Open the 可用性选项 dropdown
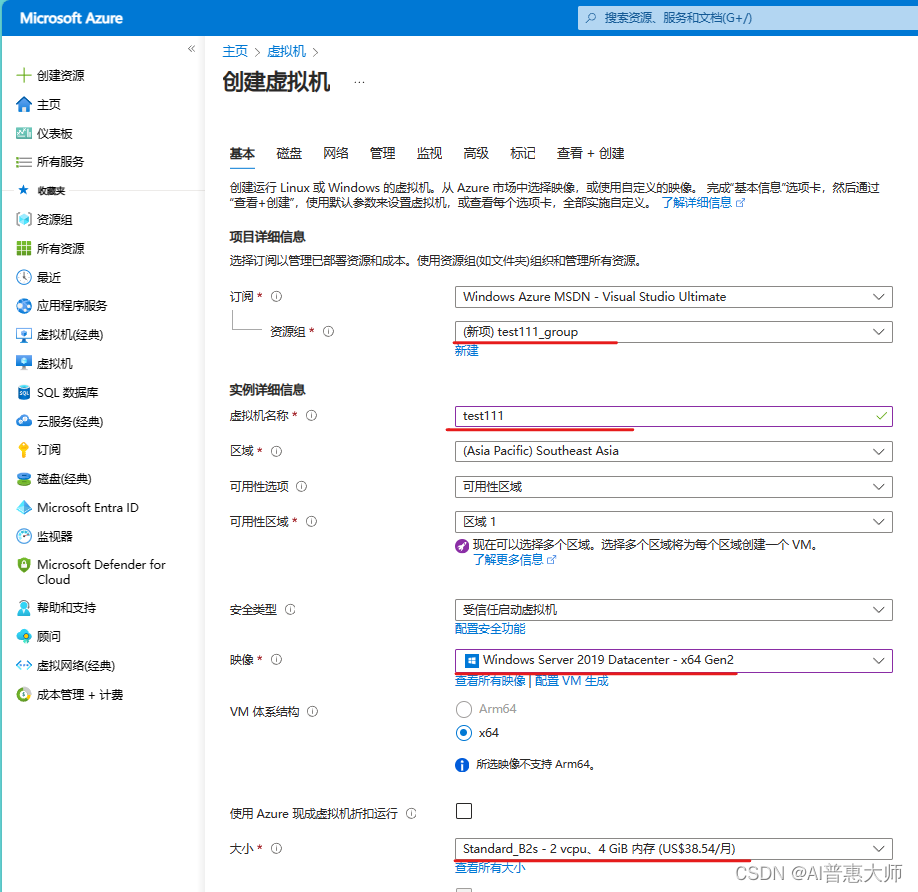The width and height of the screenshot is (918, 892). pos(673,487)
